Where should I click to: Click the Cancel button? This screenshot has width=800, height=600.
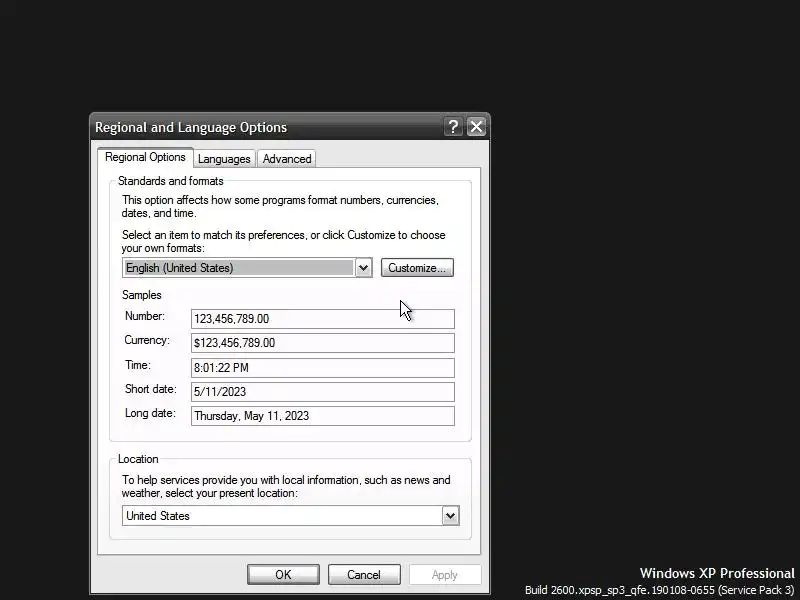coord(364,575)
